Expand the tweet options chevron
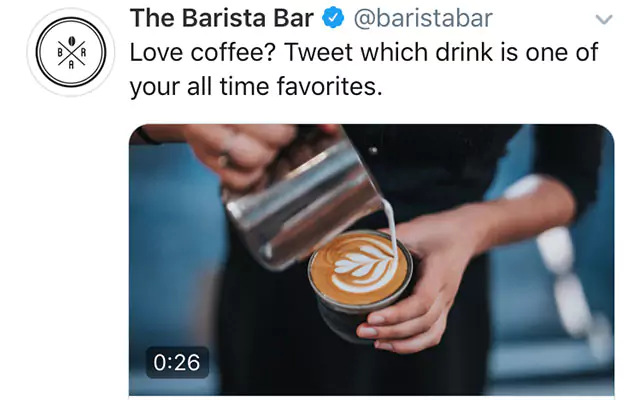640x400 pixels. point(604,19)
